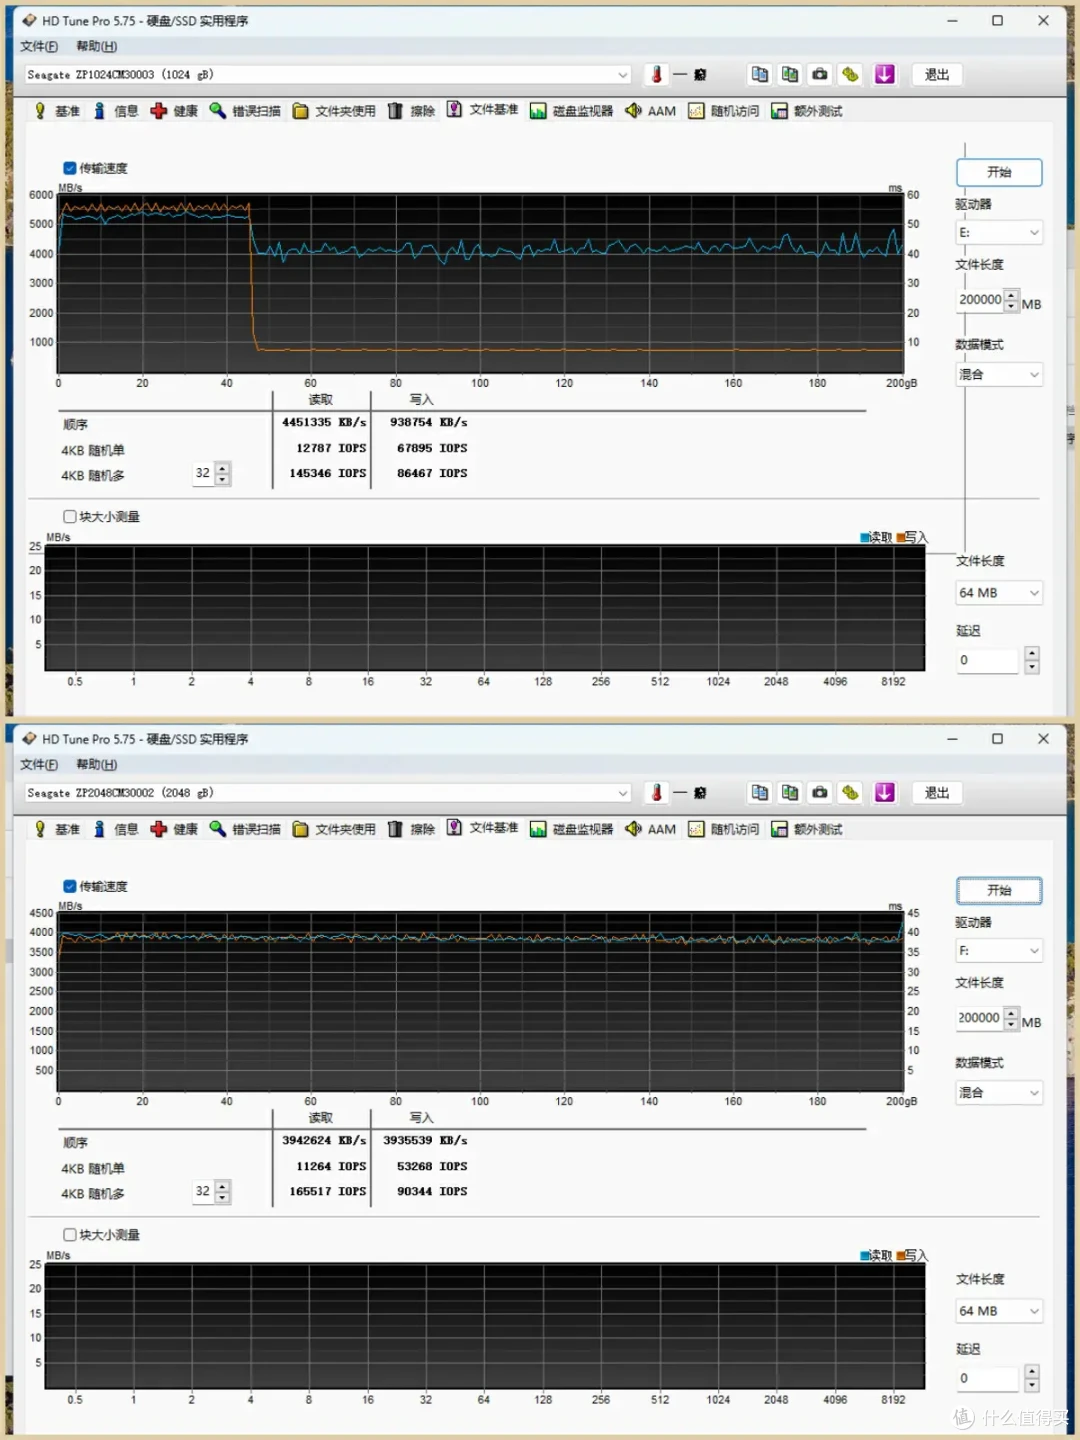
Task: Open 文件基准 tab in bottom 2048 GB window
Action: 482,828
